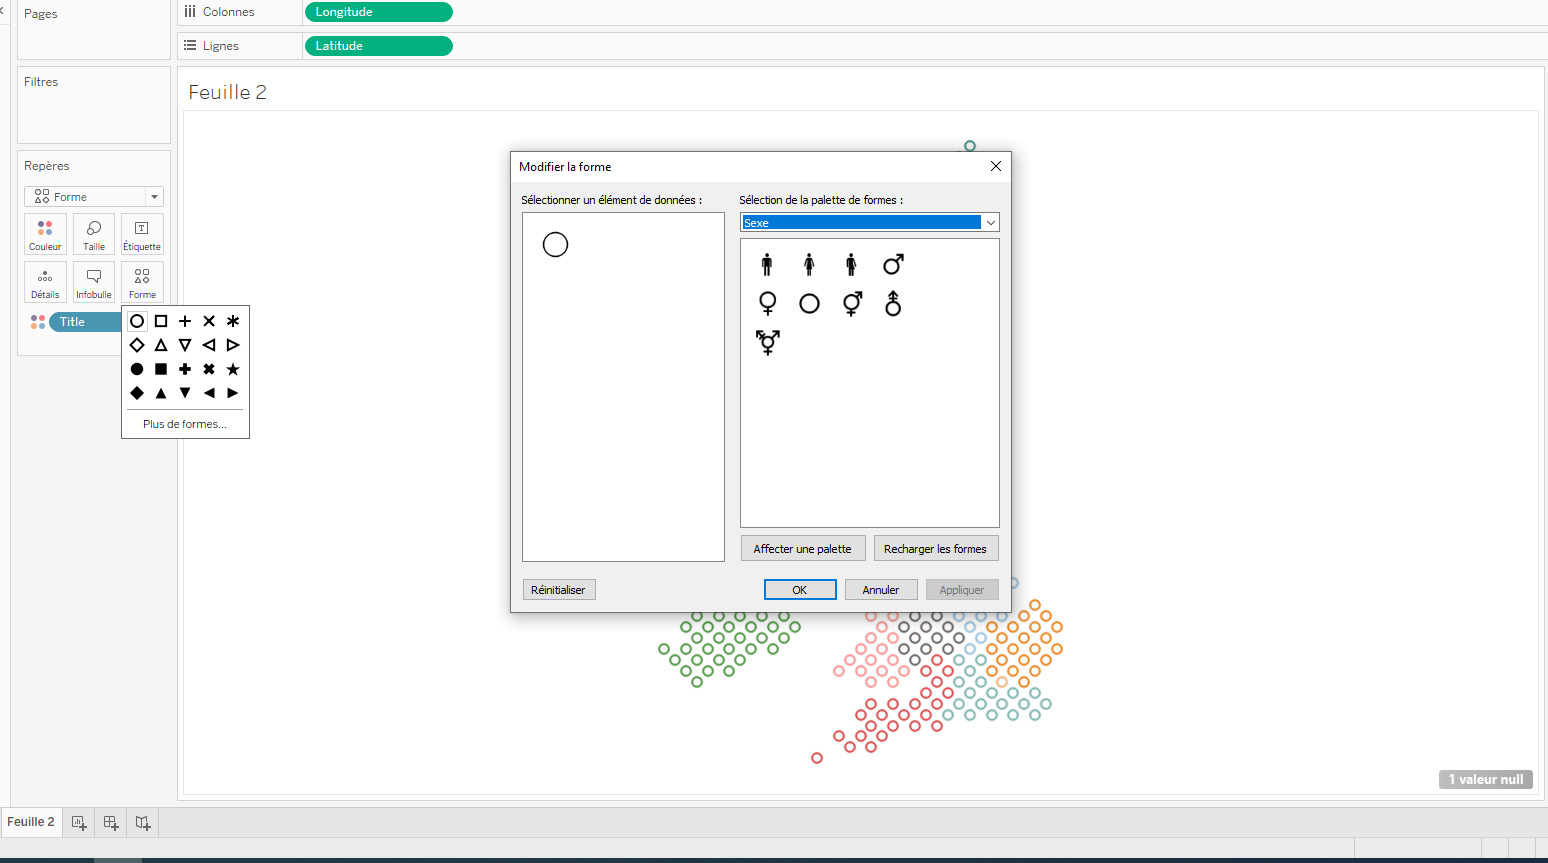Viewport: 1548px width, 863px height.
Task: Pick the half-man half-woman silhouette shape
Action: 851,264
